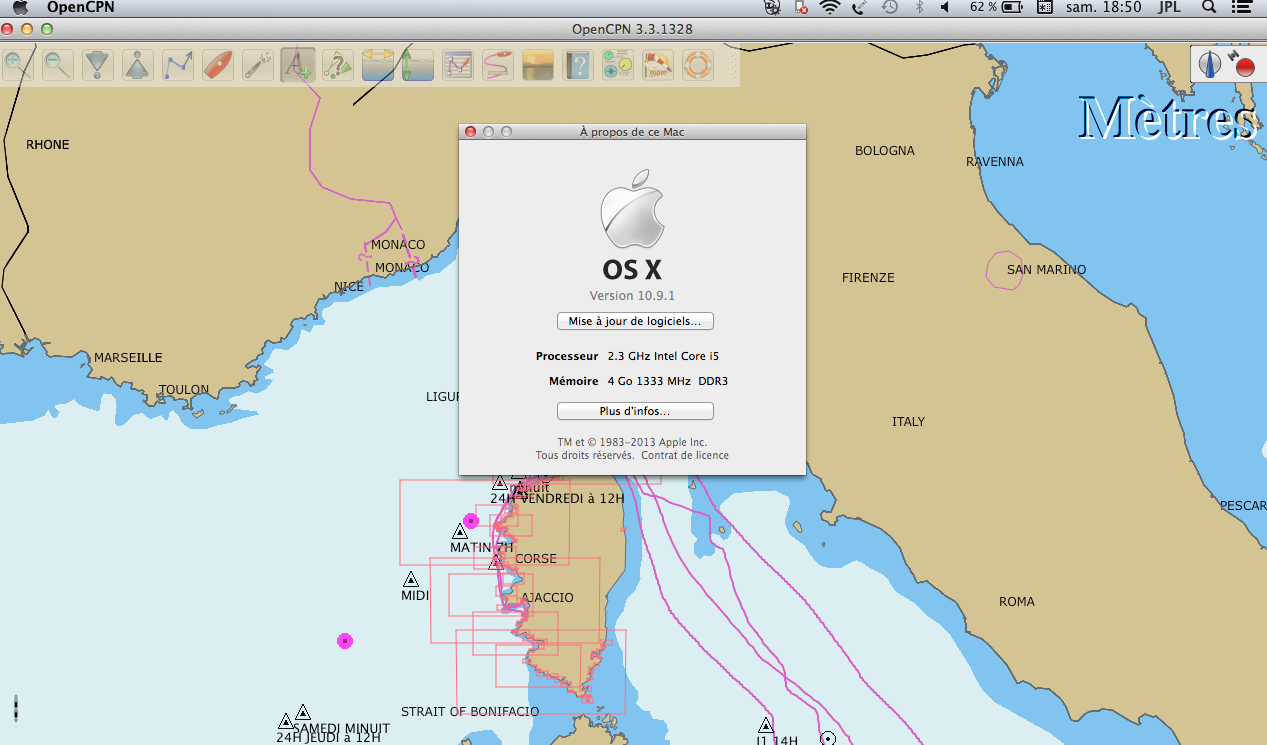
Task: Click the compass north-up indicator
Action: (1211, 65)
